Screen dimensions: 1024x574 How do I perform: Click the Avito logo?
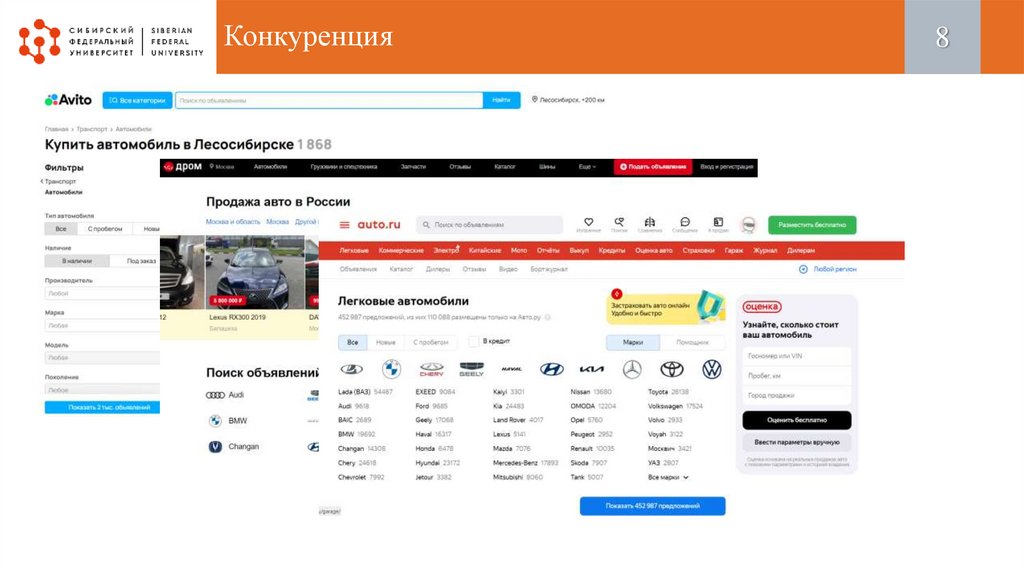[68, 100]
